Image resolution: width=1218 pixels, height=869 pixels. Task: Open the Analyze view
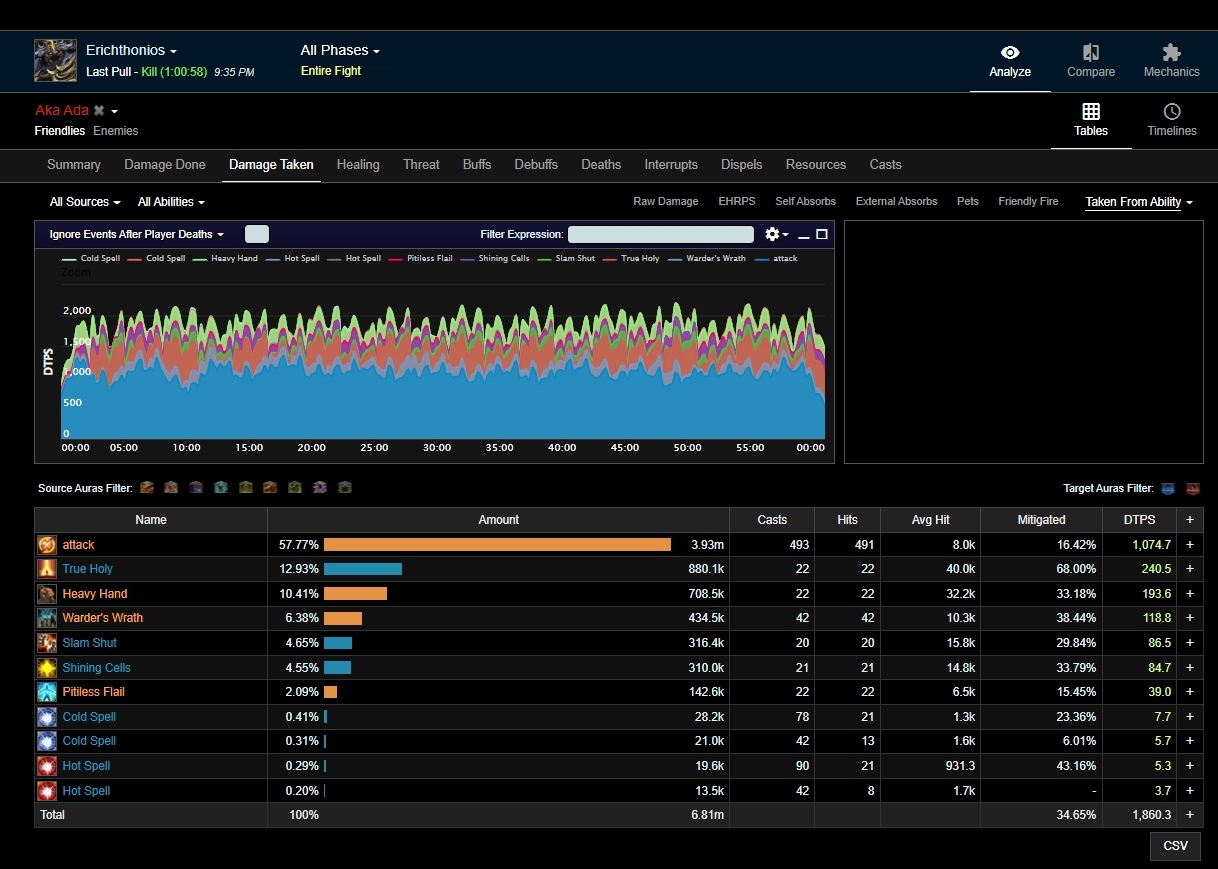[1010, 61]
